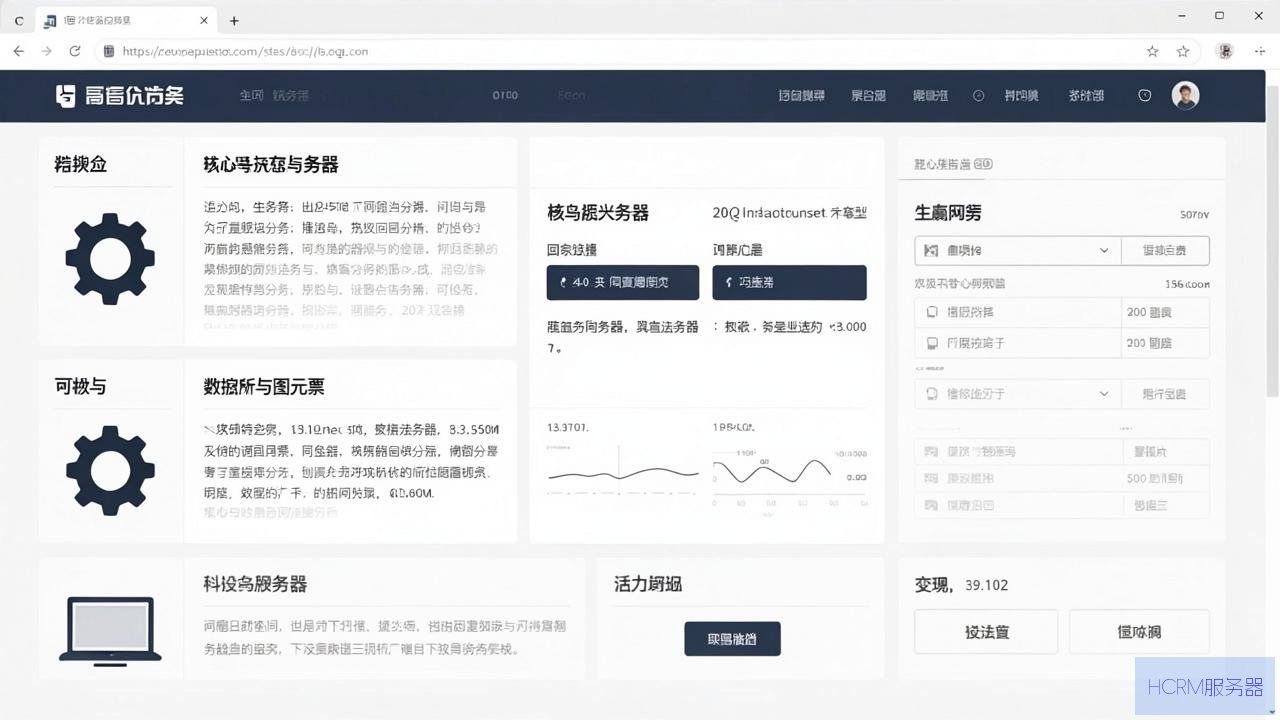Select the '39.102' value text
1280x720 pixels.
(987, 585)
